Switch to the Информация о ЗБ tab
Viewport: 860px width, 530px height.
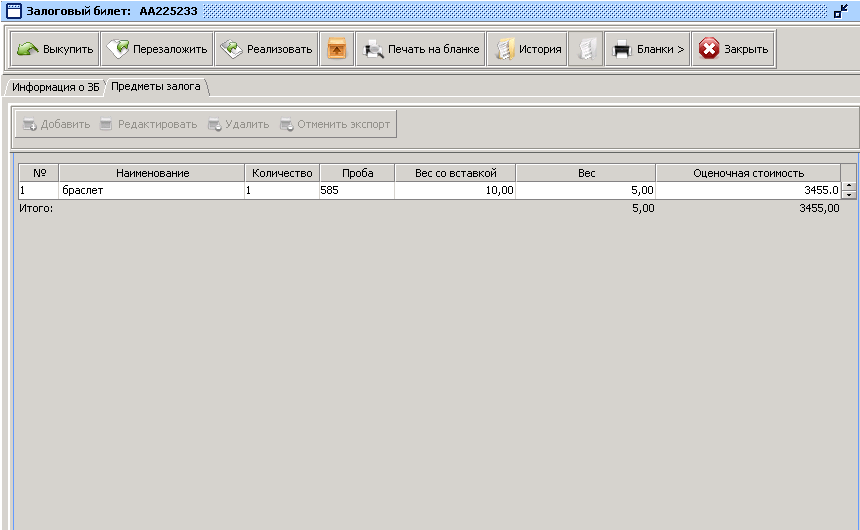[55, 87]
